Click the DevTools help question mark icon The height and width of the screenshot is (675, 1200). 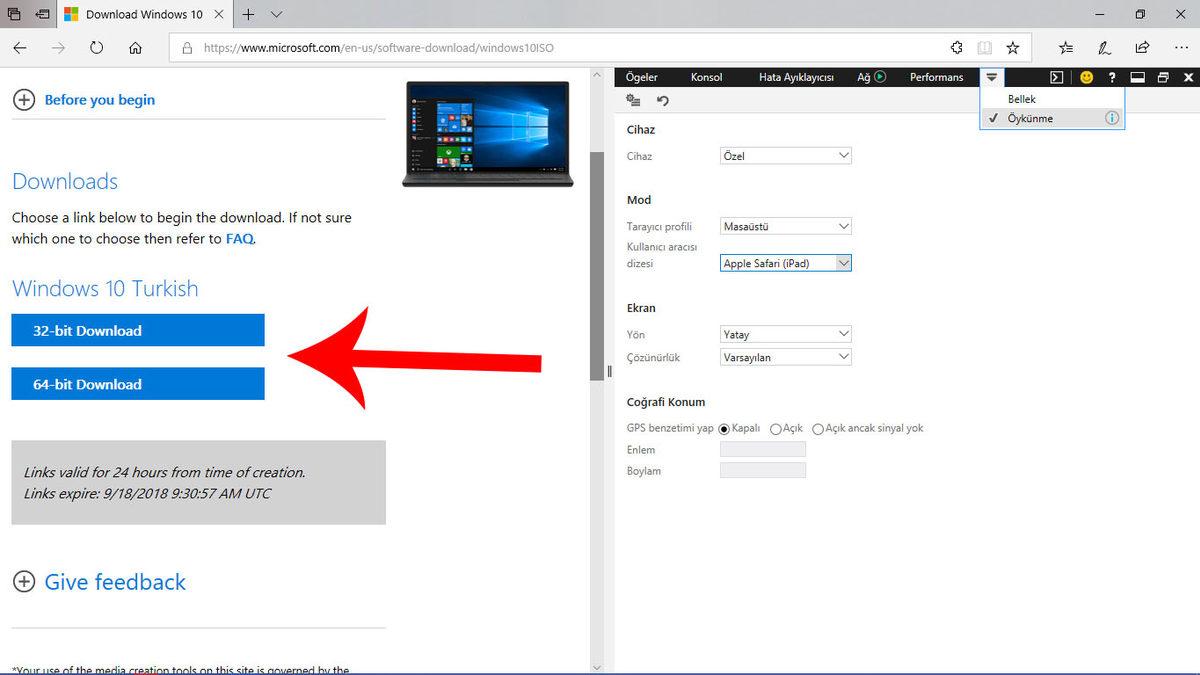(1112, 77)
